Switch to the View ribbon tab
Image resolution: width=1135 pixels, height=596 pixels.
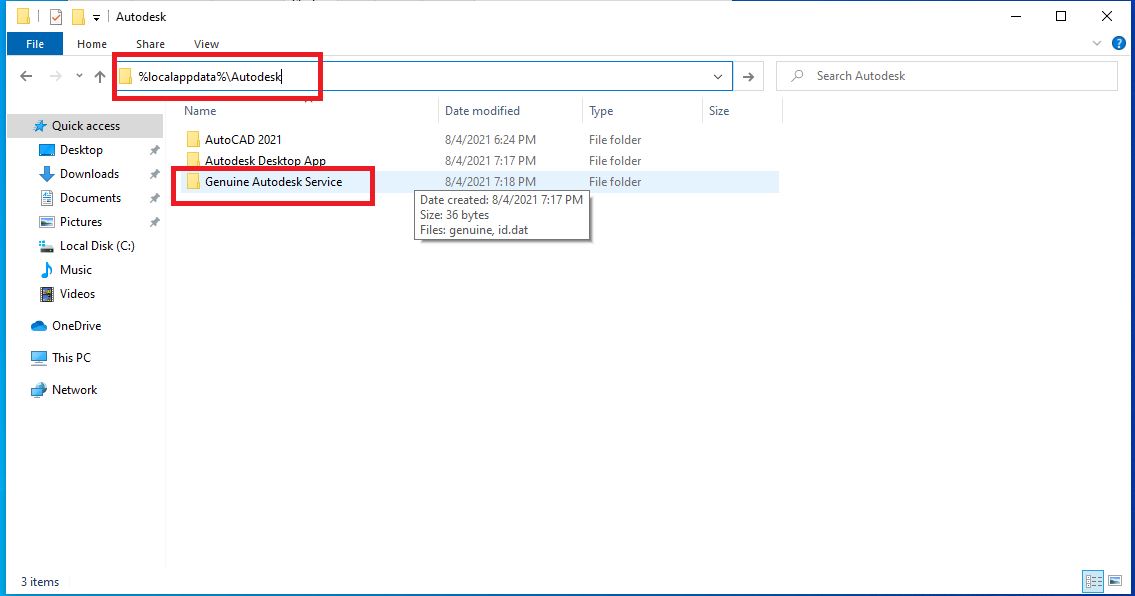(x=207, y=44)
